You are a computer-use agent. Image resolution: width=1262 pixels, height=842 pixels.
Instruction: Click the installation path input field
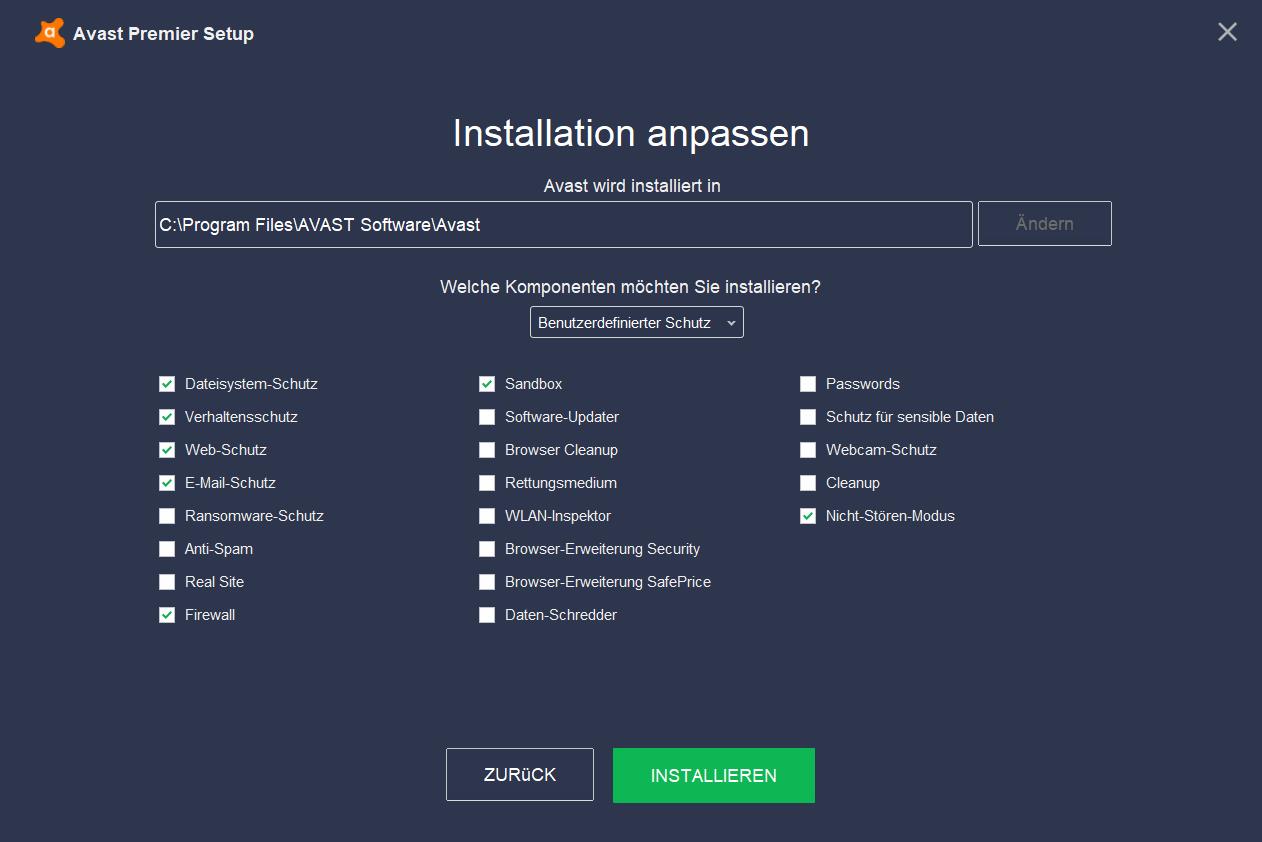(x=564, y=224)
